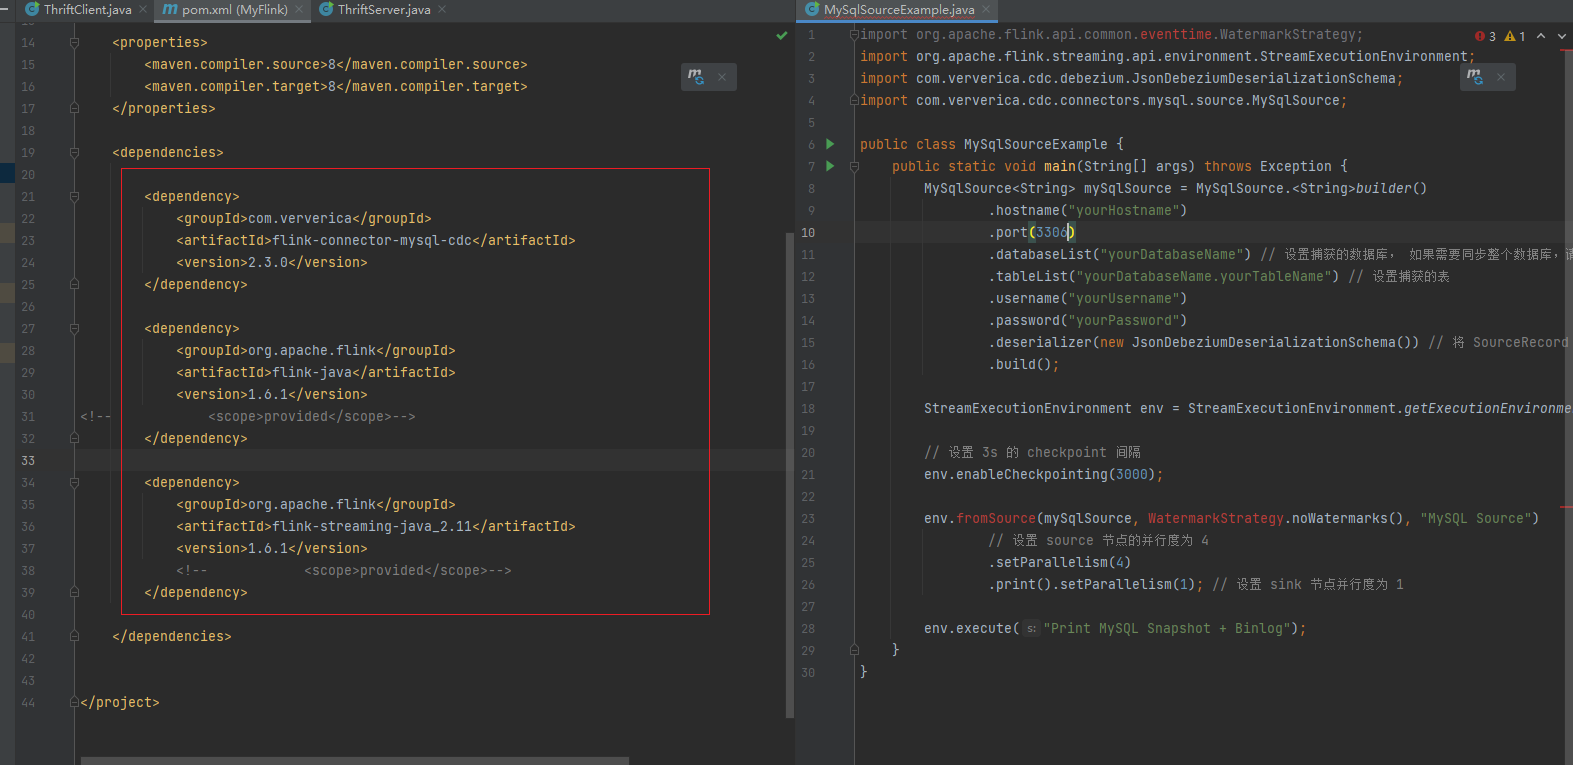This screenshot has width=1573, height=765.
Task: Close the pom.xml (MyFlink) tab
Action: click(x=298, y=9)
